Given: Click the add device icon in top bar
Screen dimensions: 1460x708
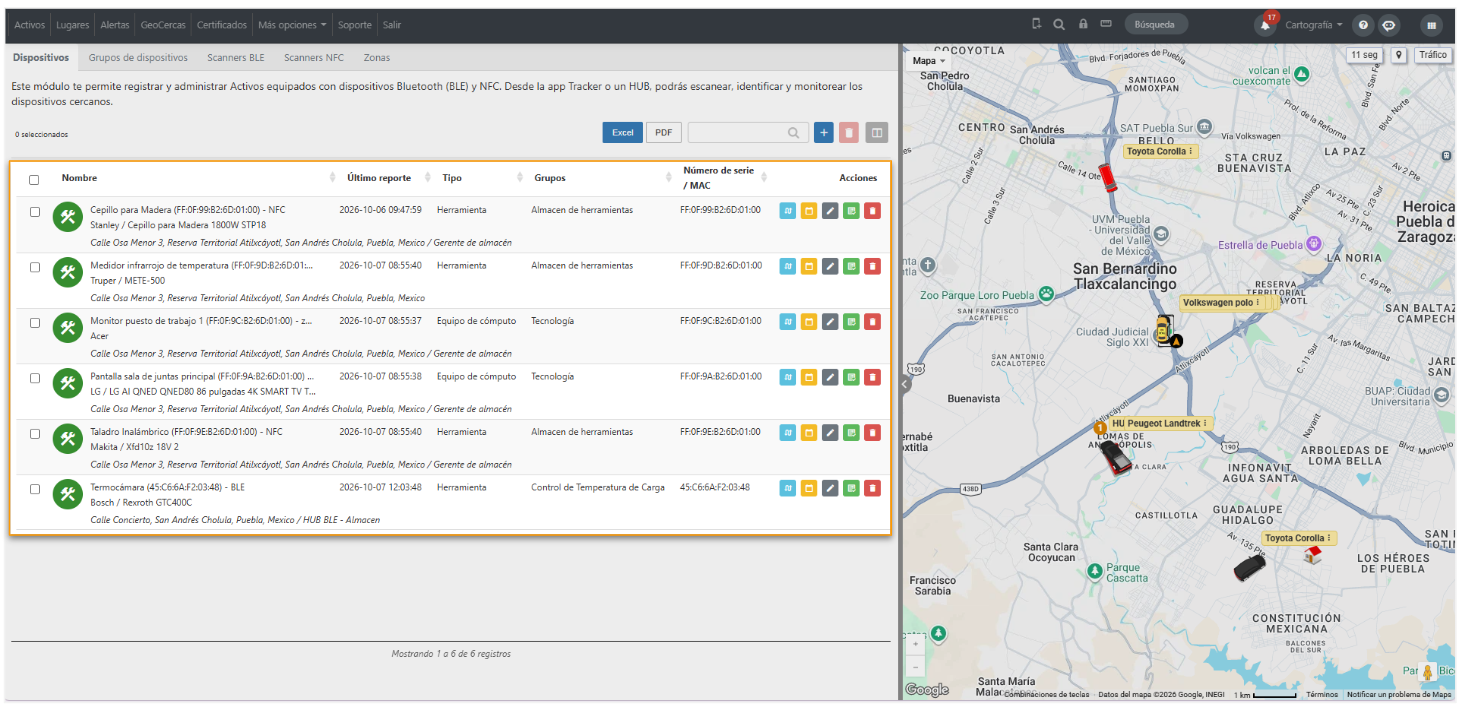Looking at the screenshot, I should 1037,24.
